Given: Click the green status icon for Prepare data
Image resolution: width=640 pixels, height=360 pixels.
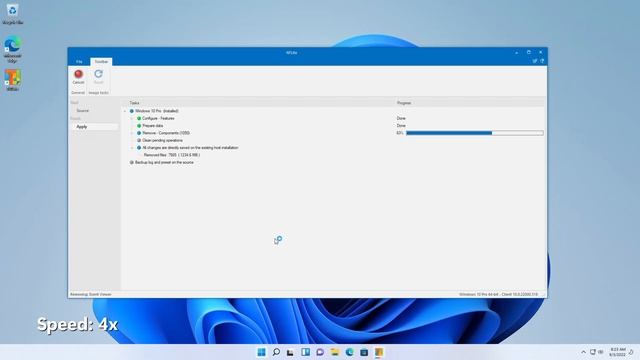Looking at the screenshot, I should pyautogui.click(x=139, y=126).
